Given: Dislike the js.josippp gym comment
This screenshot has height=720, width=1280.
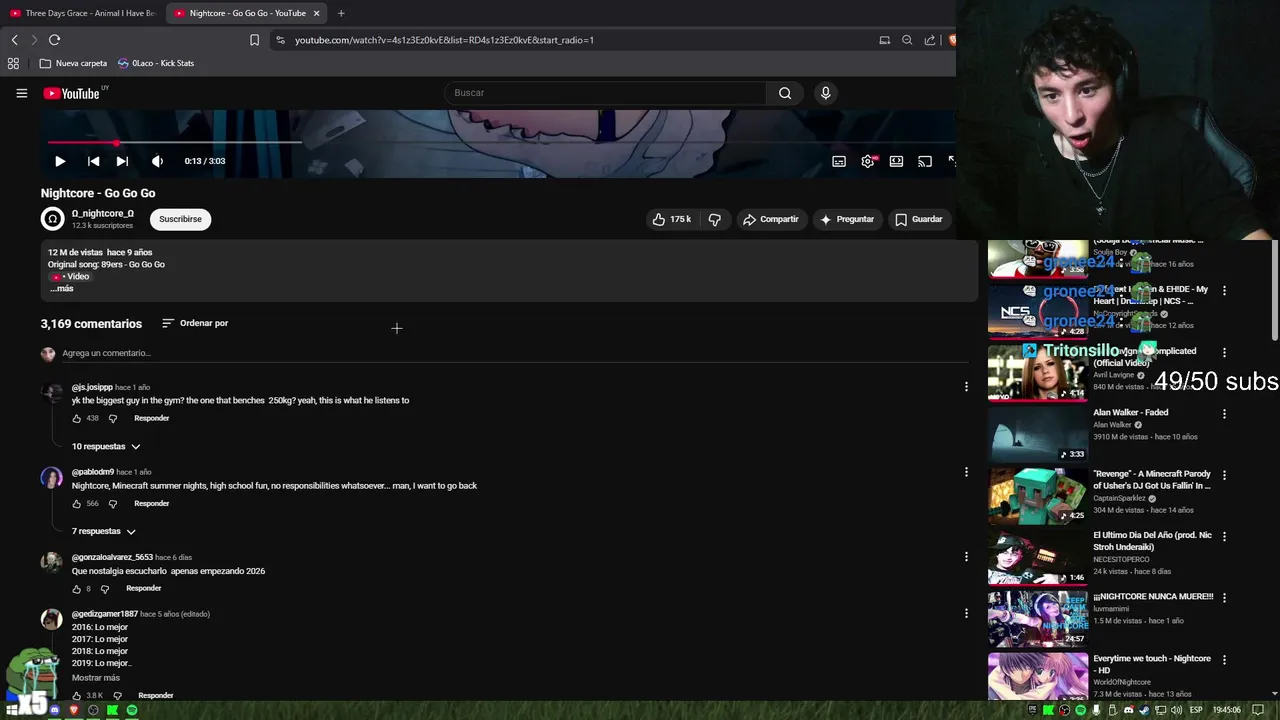Looking at the screenshot, I should (112, 418).
